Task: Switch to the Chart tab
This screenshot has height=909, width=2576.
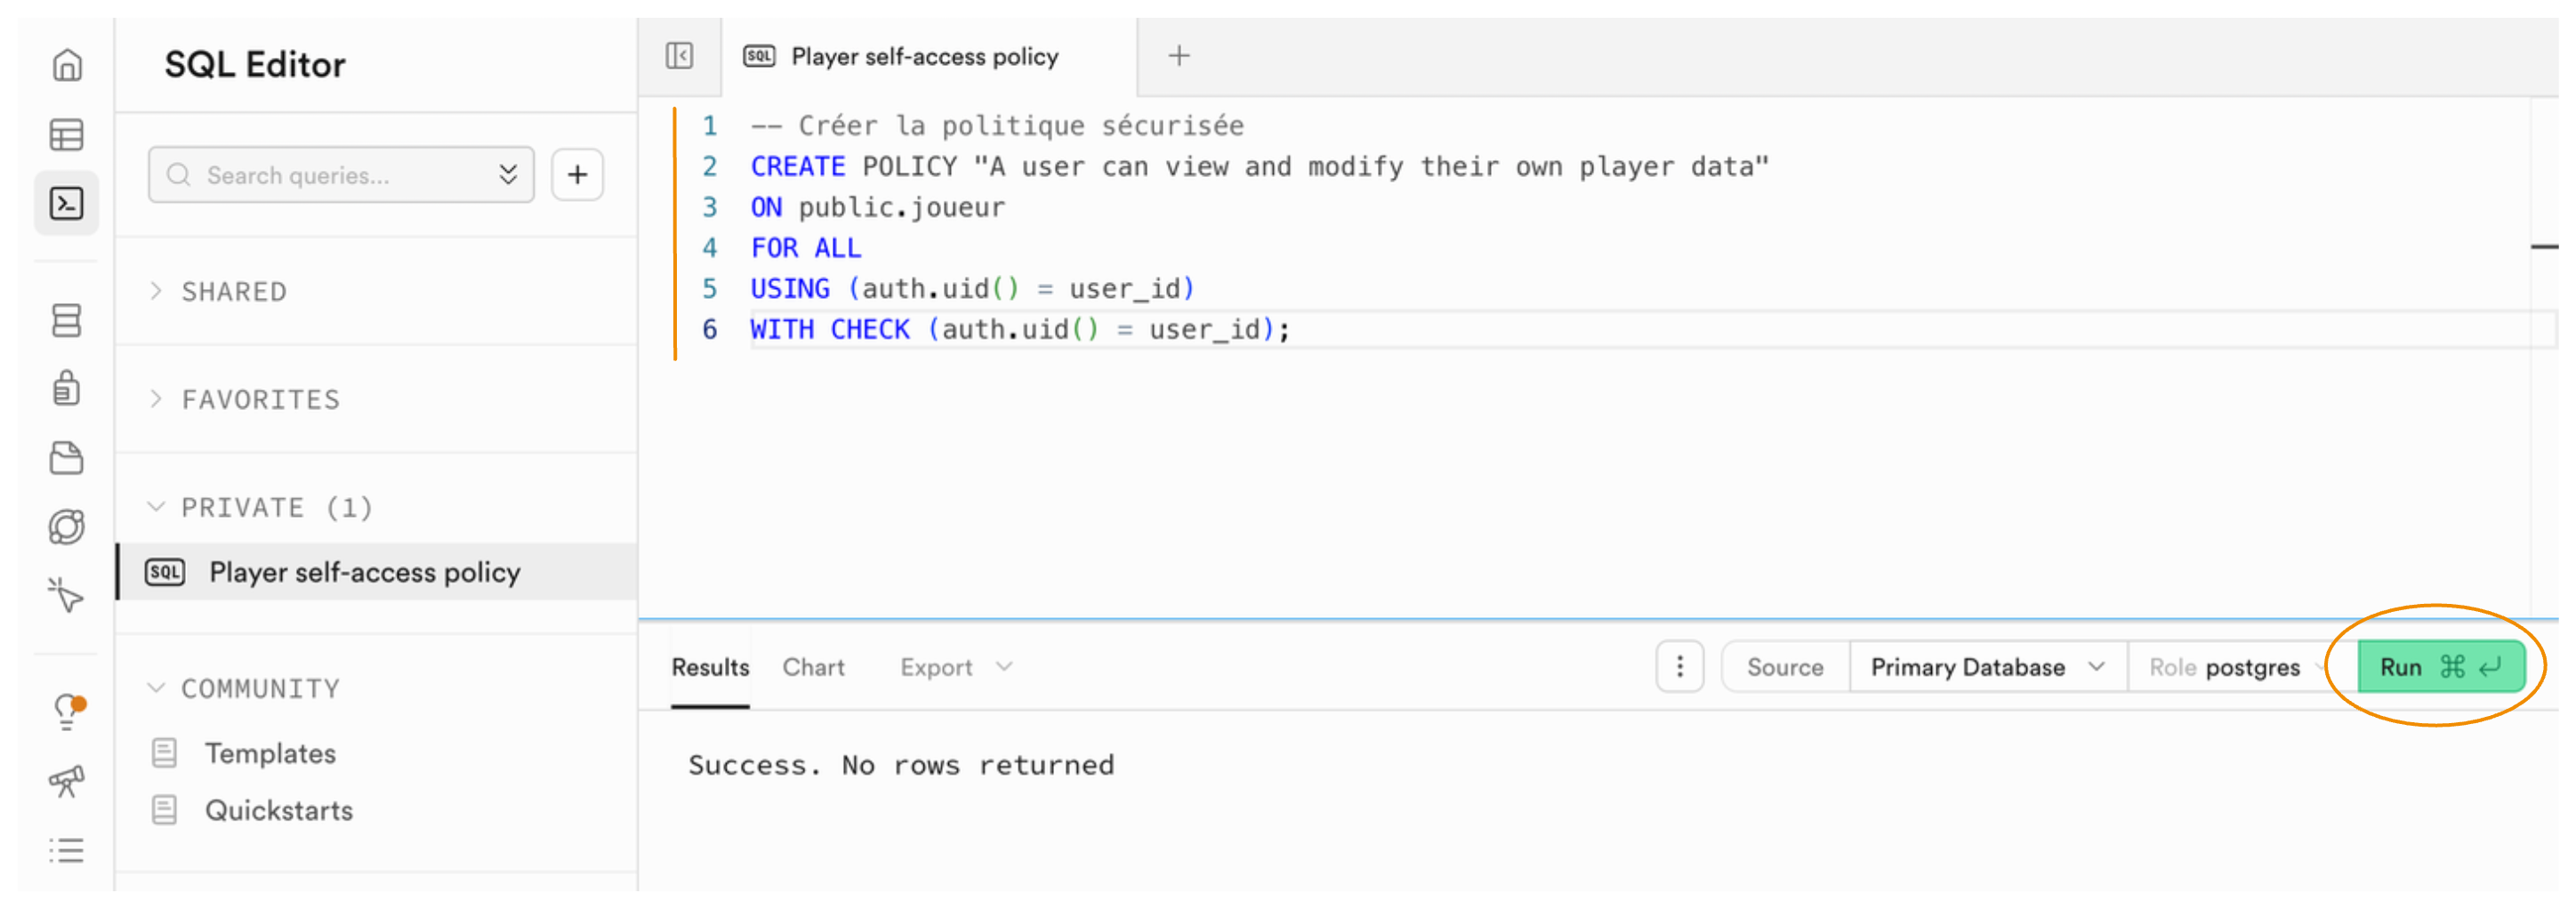Action: [812, 667]
